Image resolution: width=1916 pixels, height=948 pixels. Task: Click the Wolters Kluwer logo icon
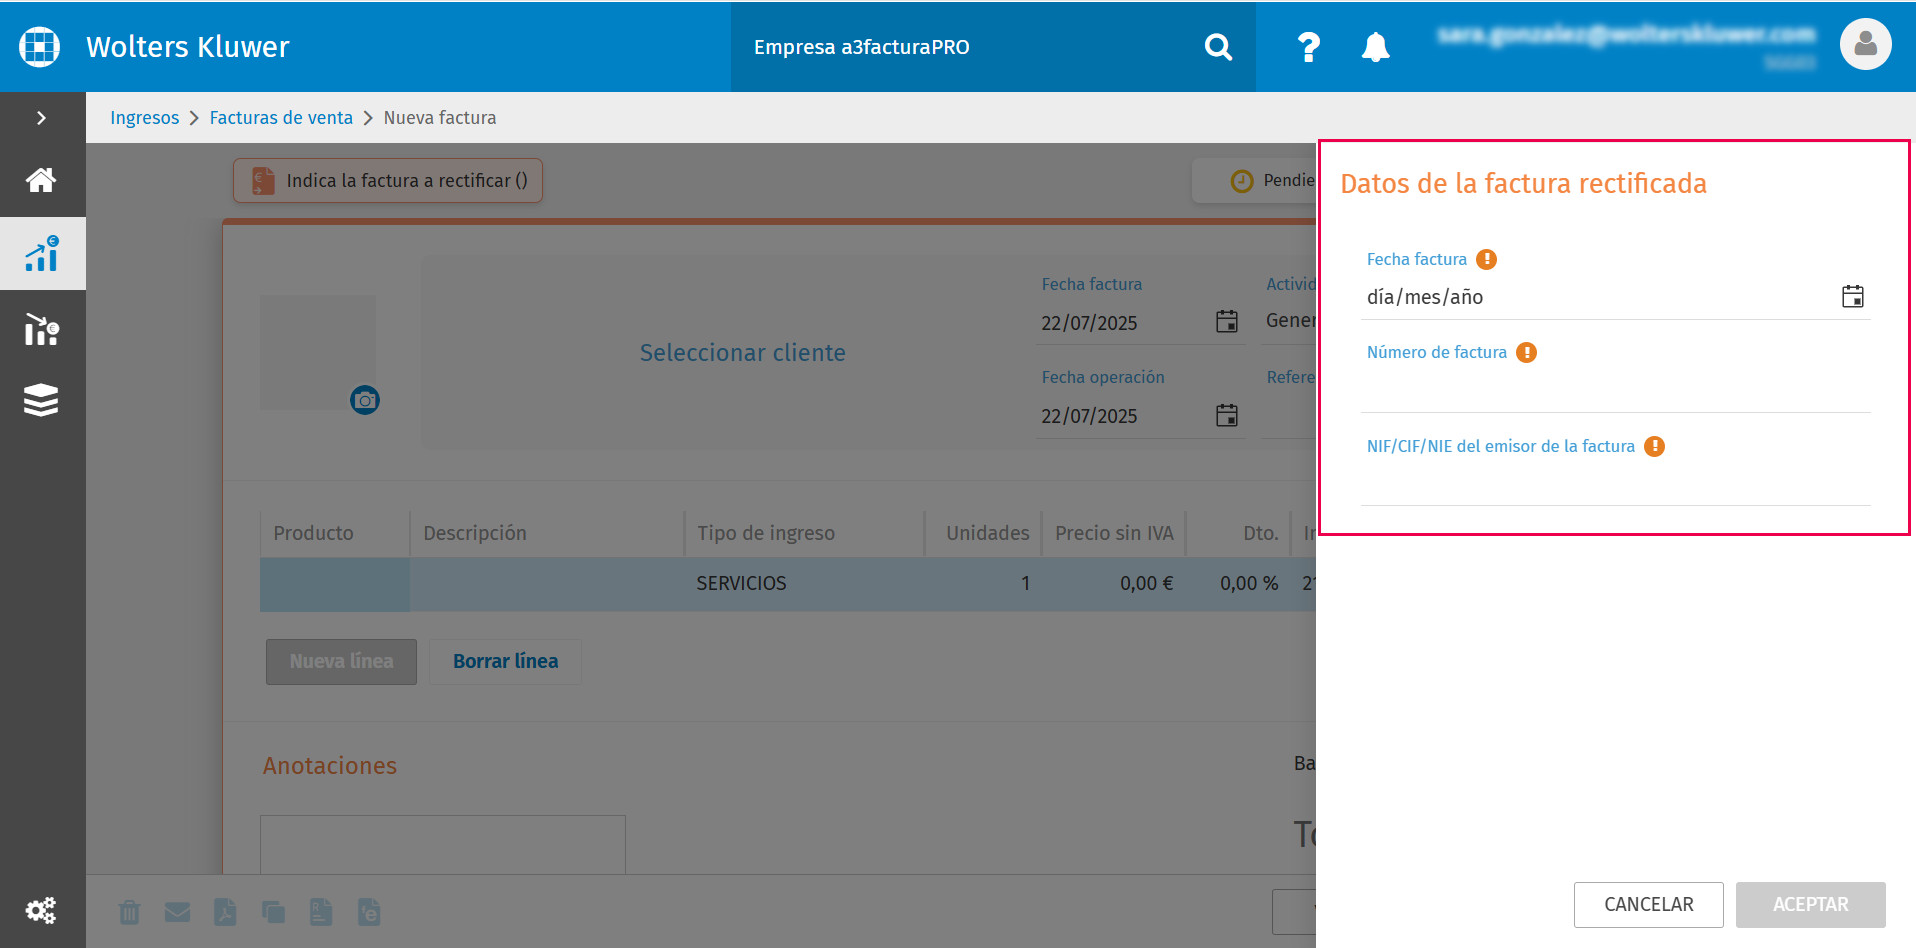tap(40, 47)
